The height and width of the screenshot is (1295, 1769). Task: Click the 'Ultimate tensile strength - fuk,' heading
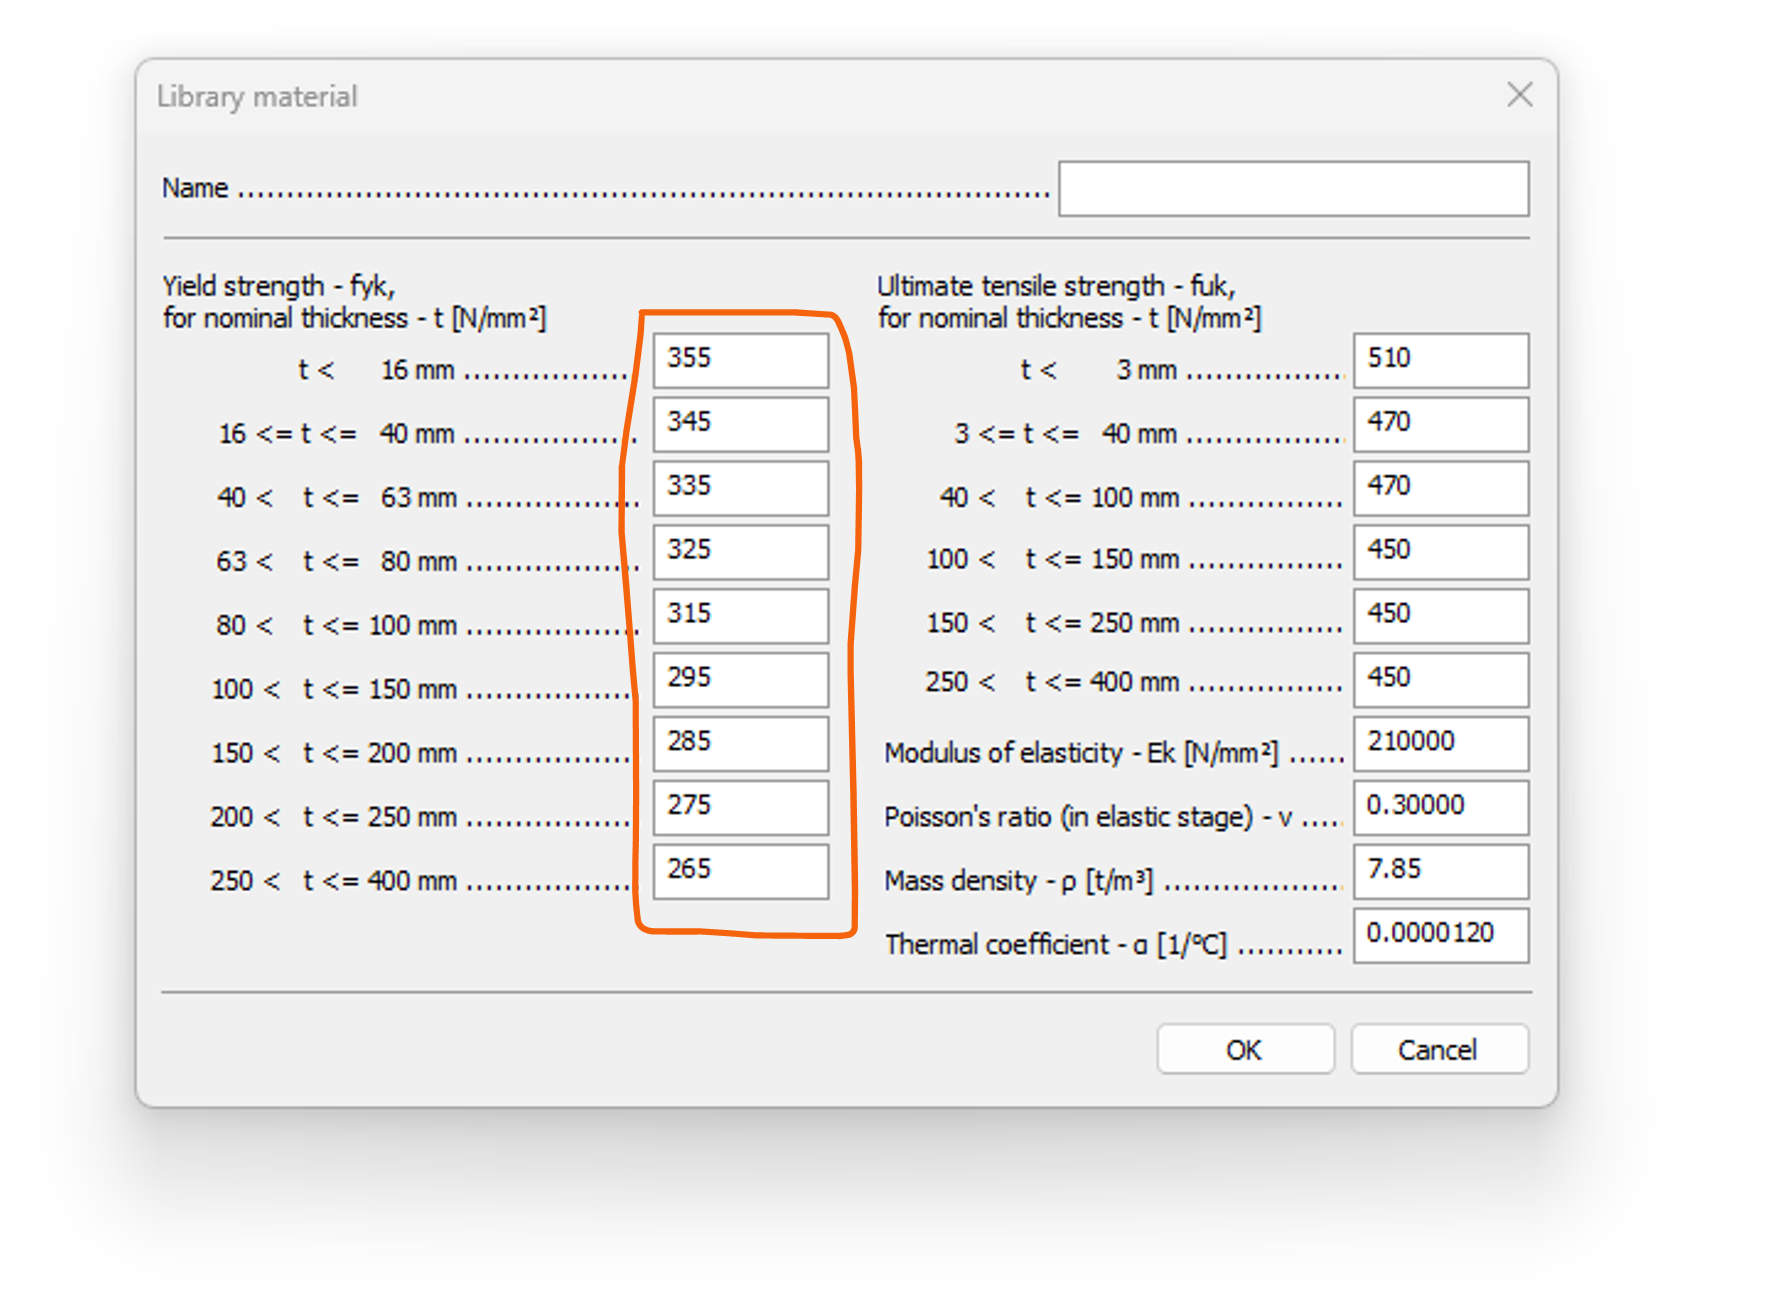pos(1056,286)
